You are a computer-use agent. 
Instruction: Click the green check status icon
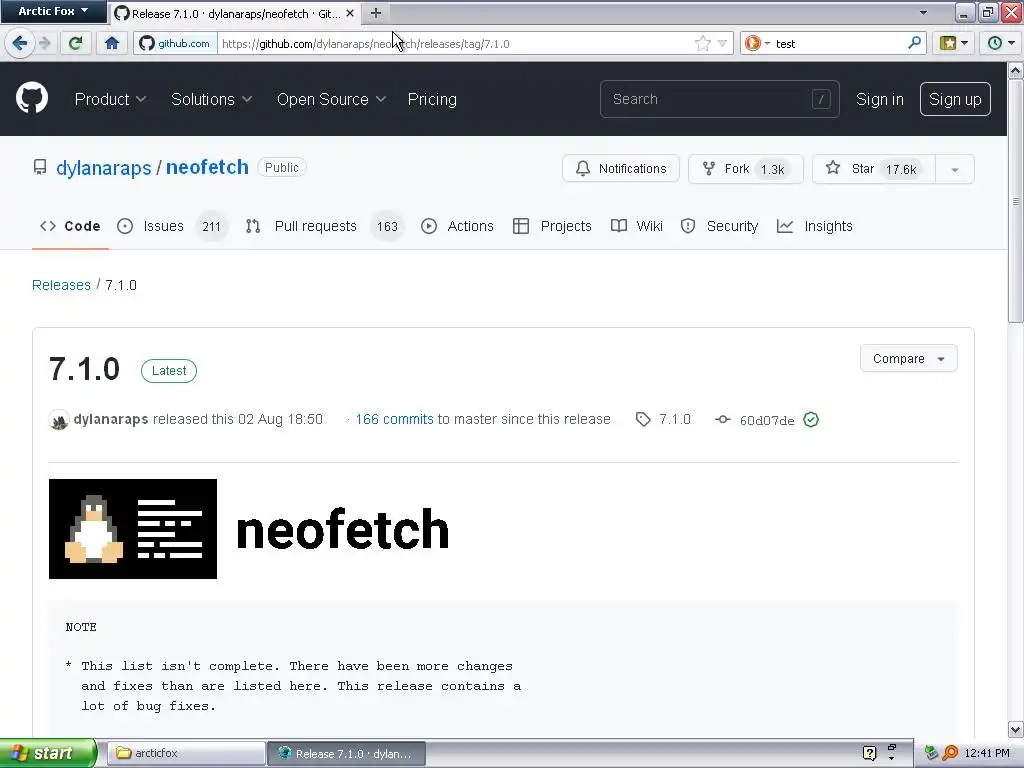pos(810,419)
